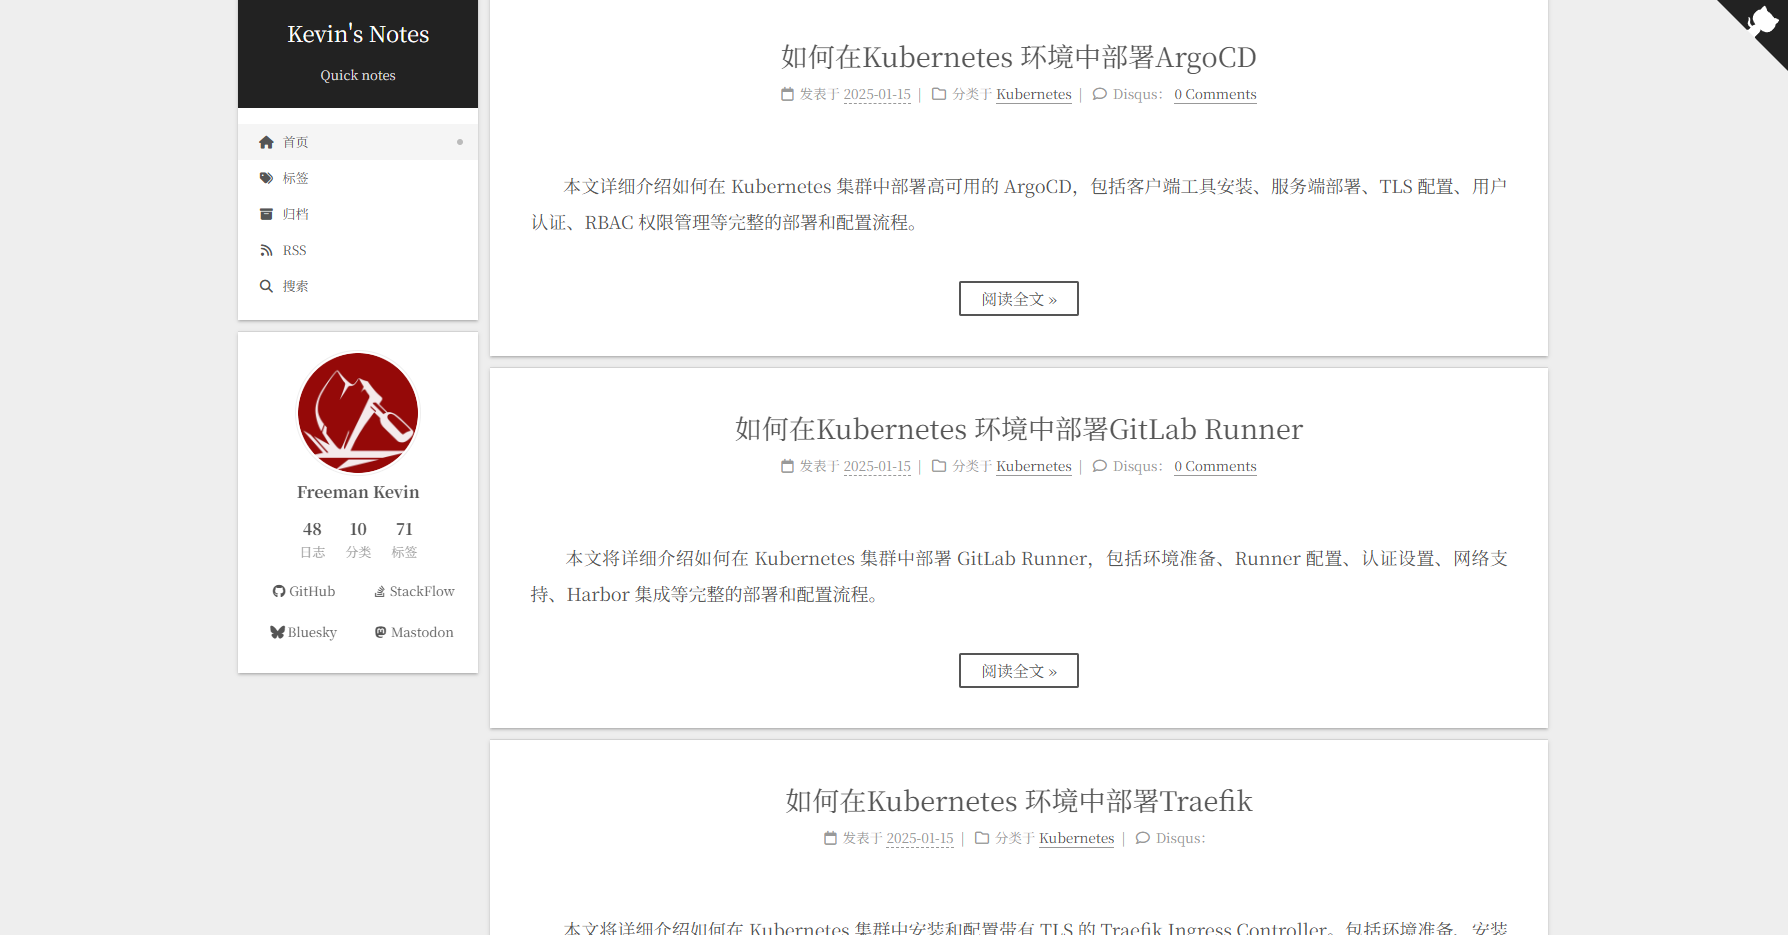1788x935 pixels.
Task: Click the Bluesky butterfly icon
Action: coord(277,632)
